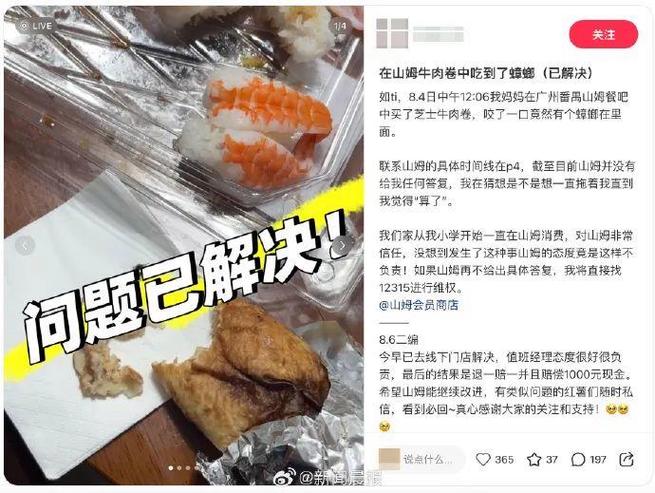The image size is (655, 493).
Task: Click the commenter avatar beside input box
Action: click(389, 459)
